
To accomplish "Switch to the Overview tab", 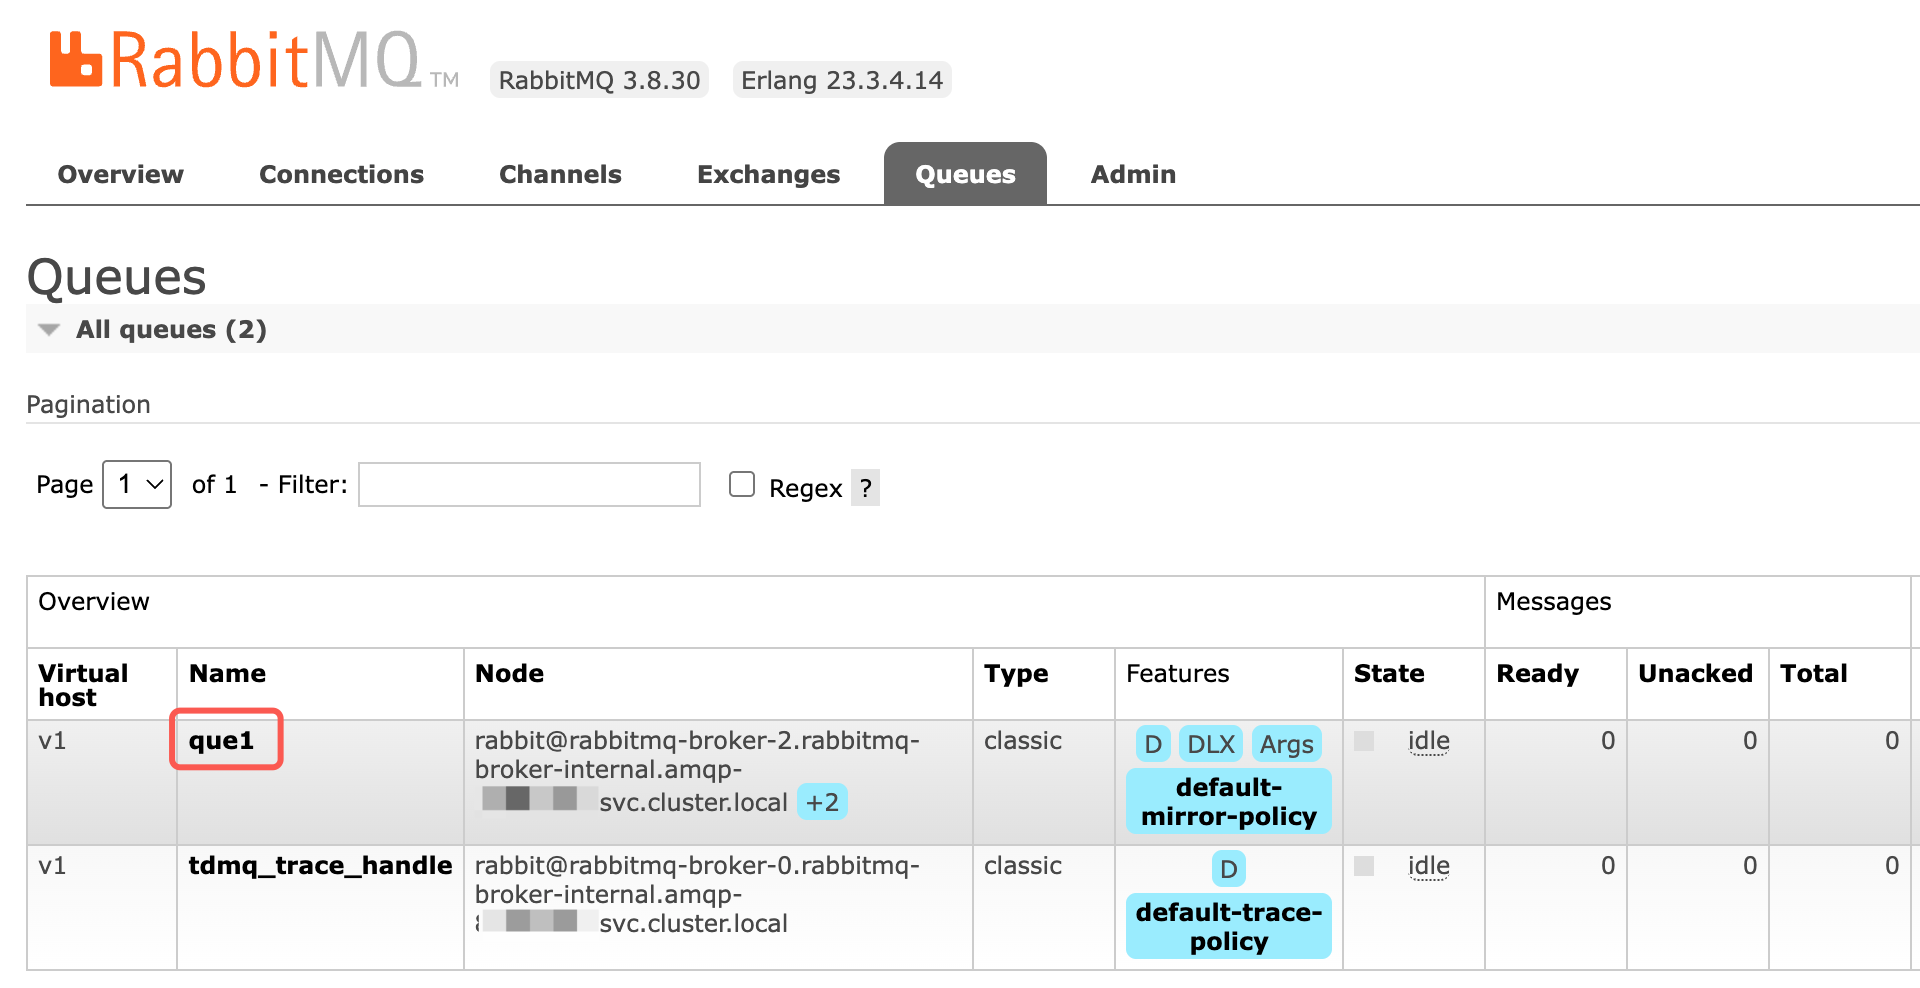I will tap(121, 174).
